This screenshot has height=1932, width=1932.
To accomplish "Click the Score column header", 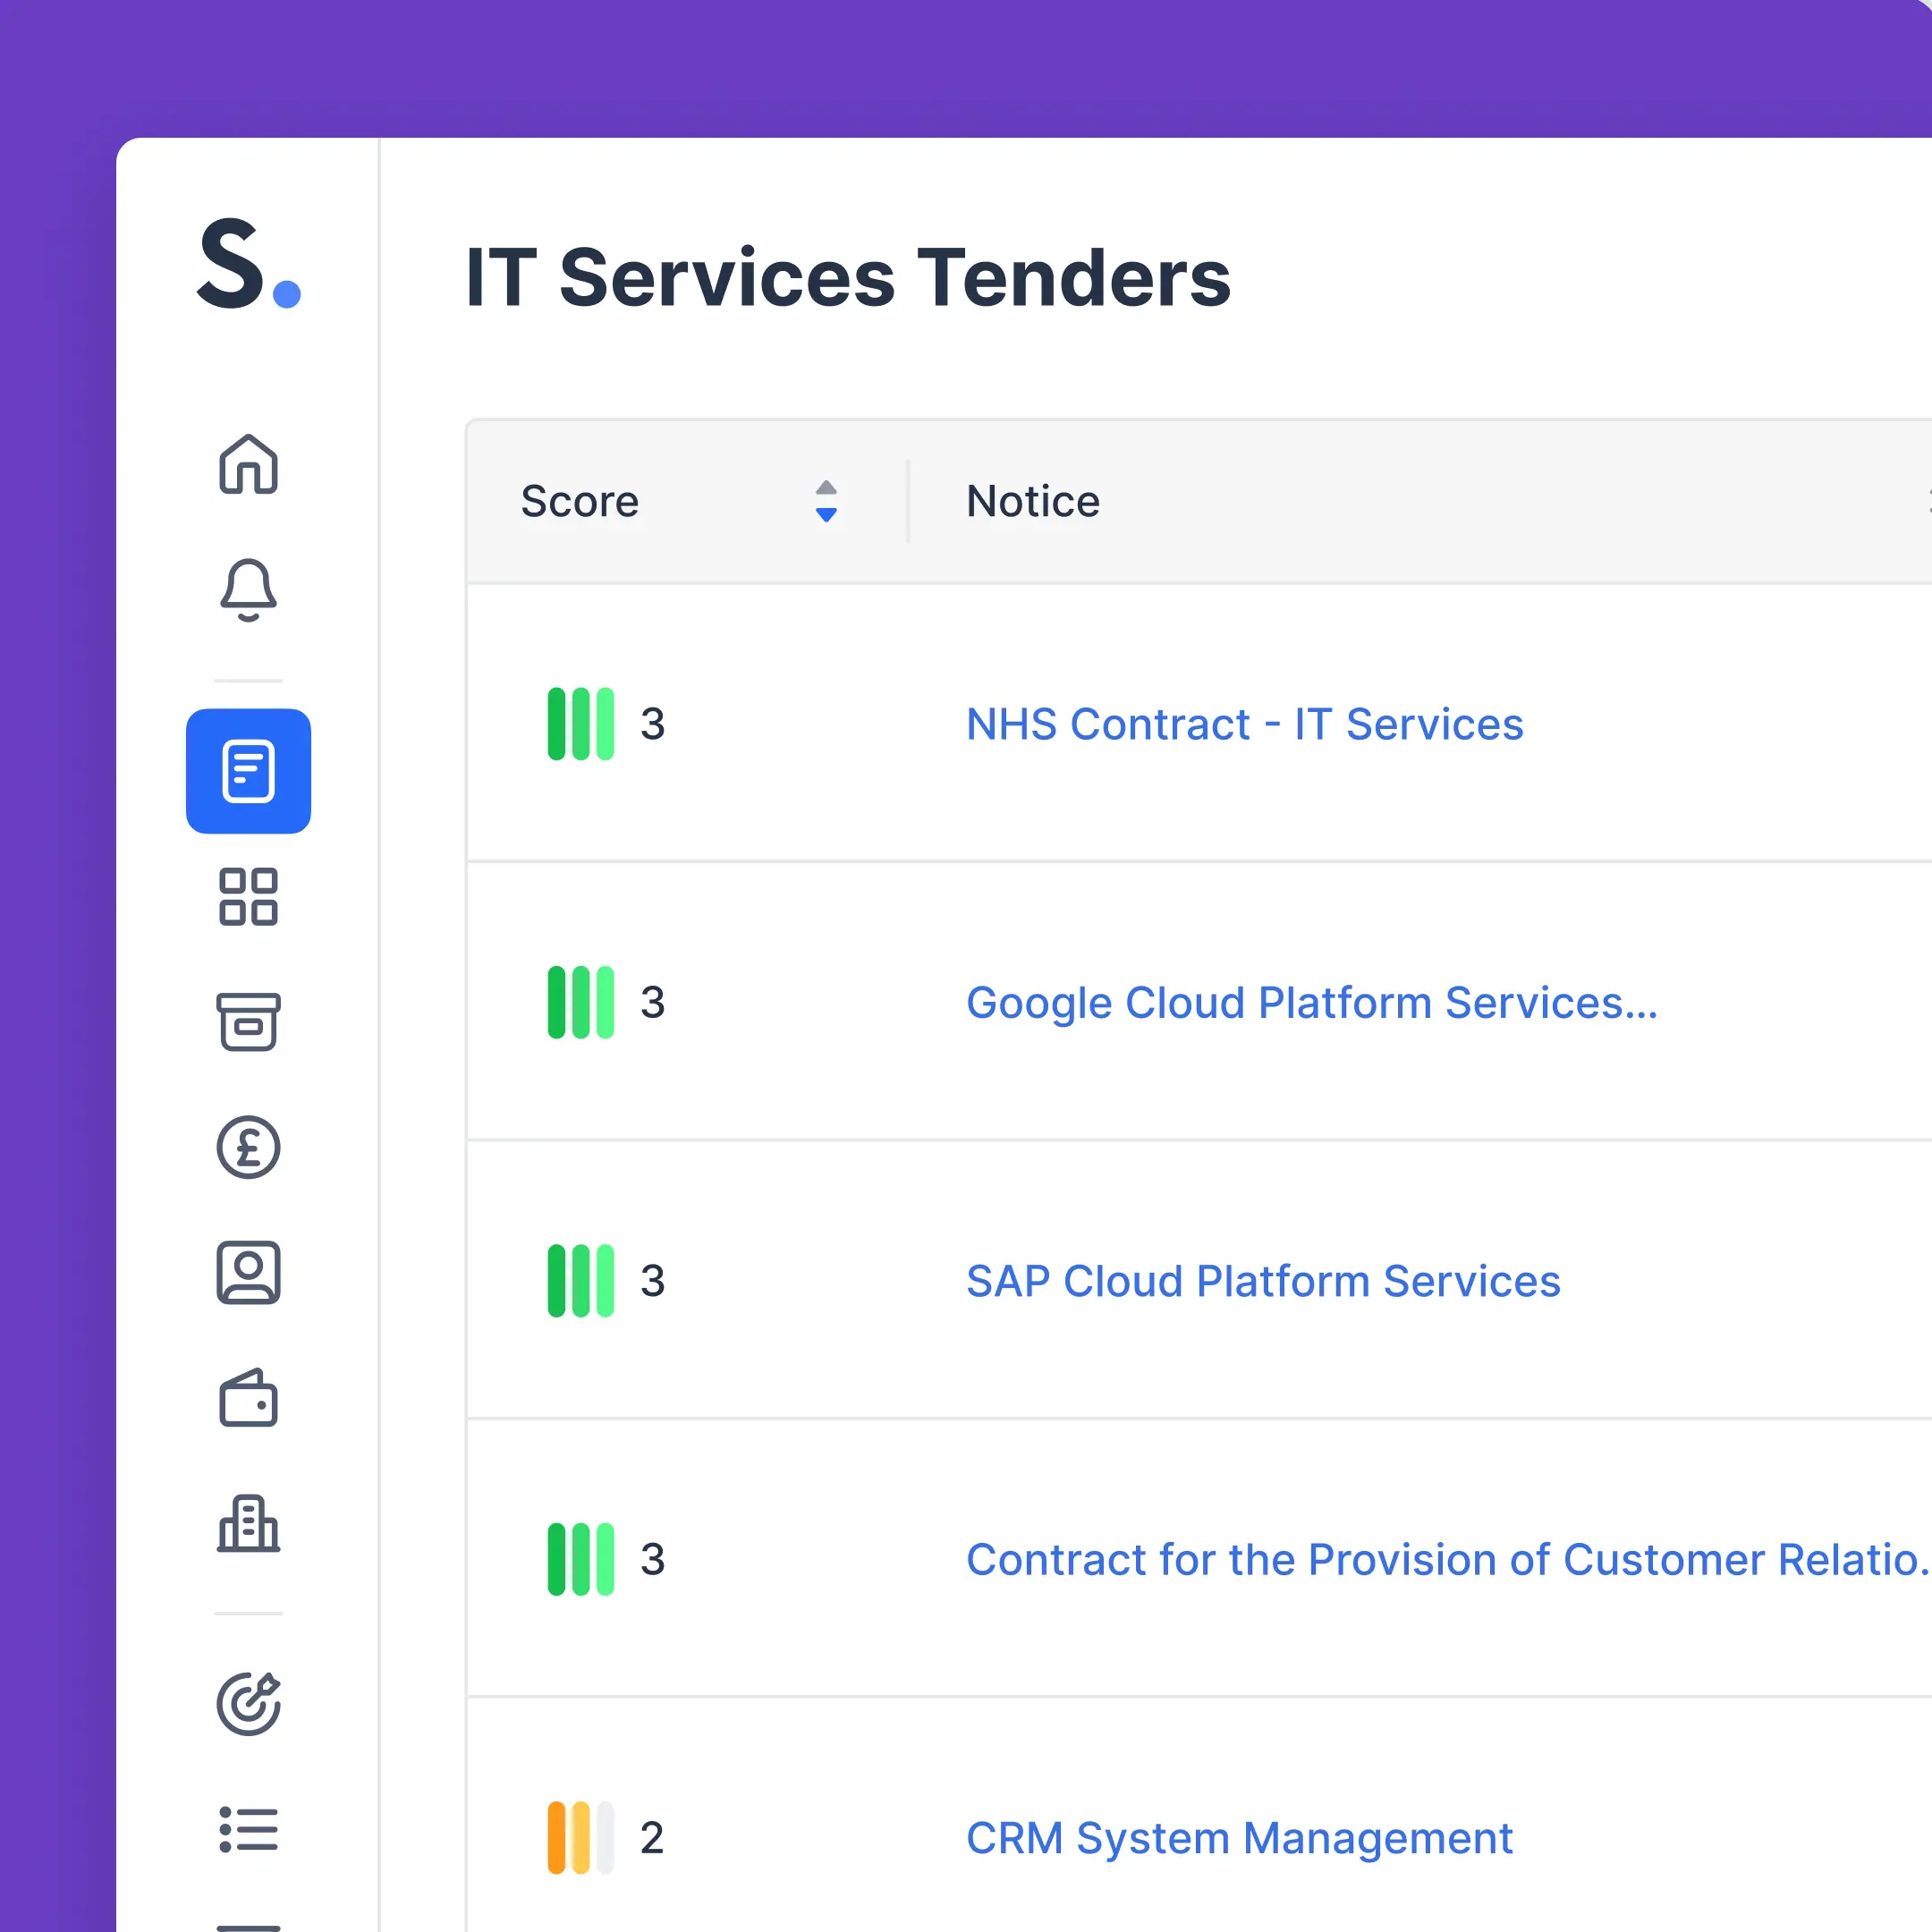I will [580, 501].
